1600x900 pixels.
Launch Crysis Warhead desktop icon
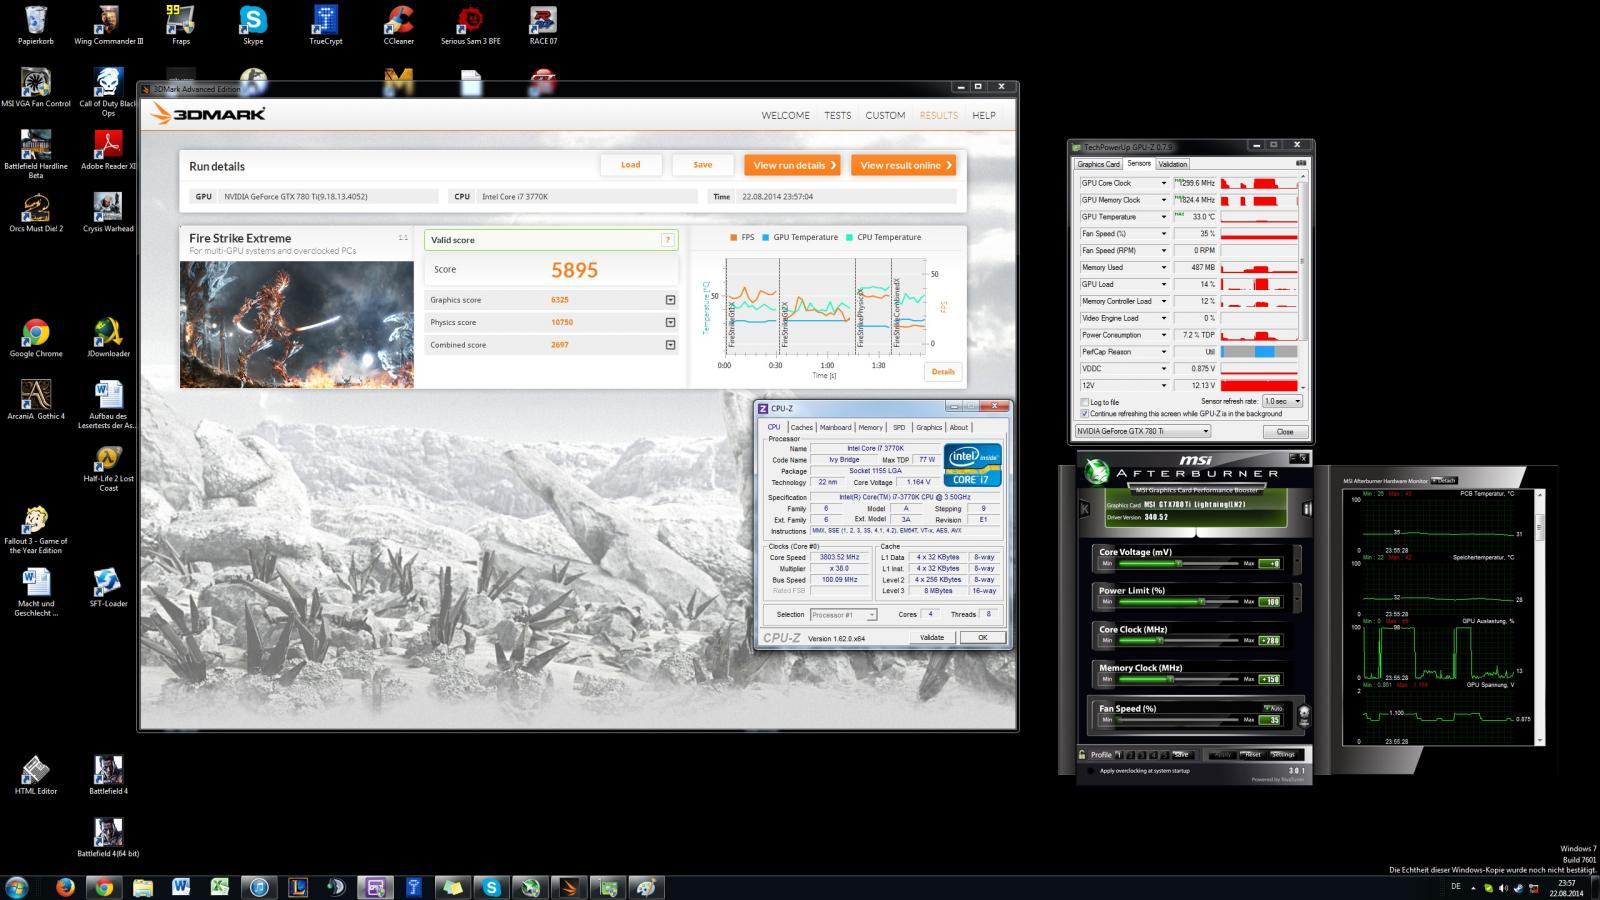pyautogui.click(x=108, y=212)
